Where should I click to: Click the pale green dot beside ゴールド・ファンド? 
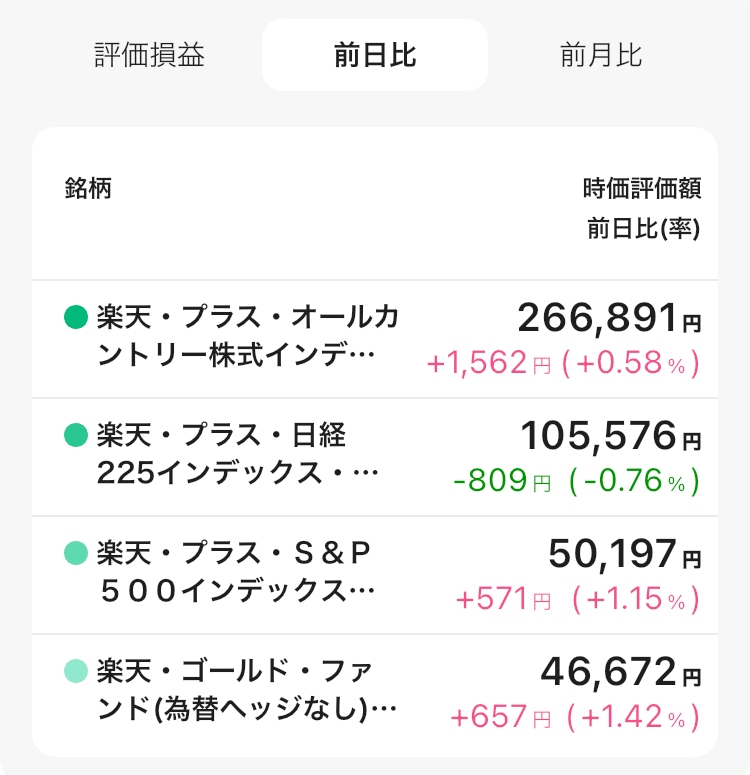76,670
